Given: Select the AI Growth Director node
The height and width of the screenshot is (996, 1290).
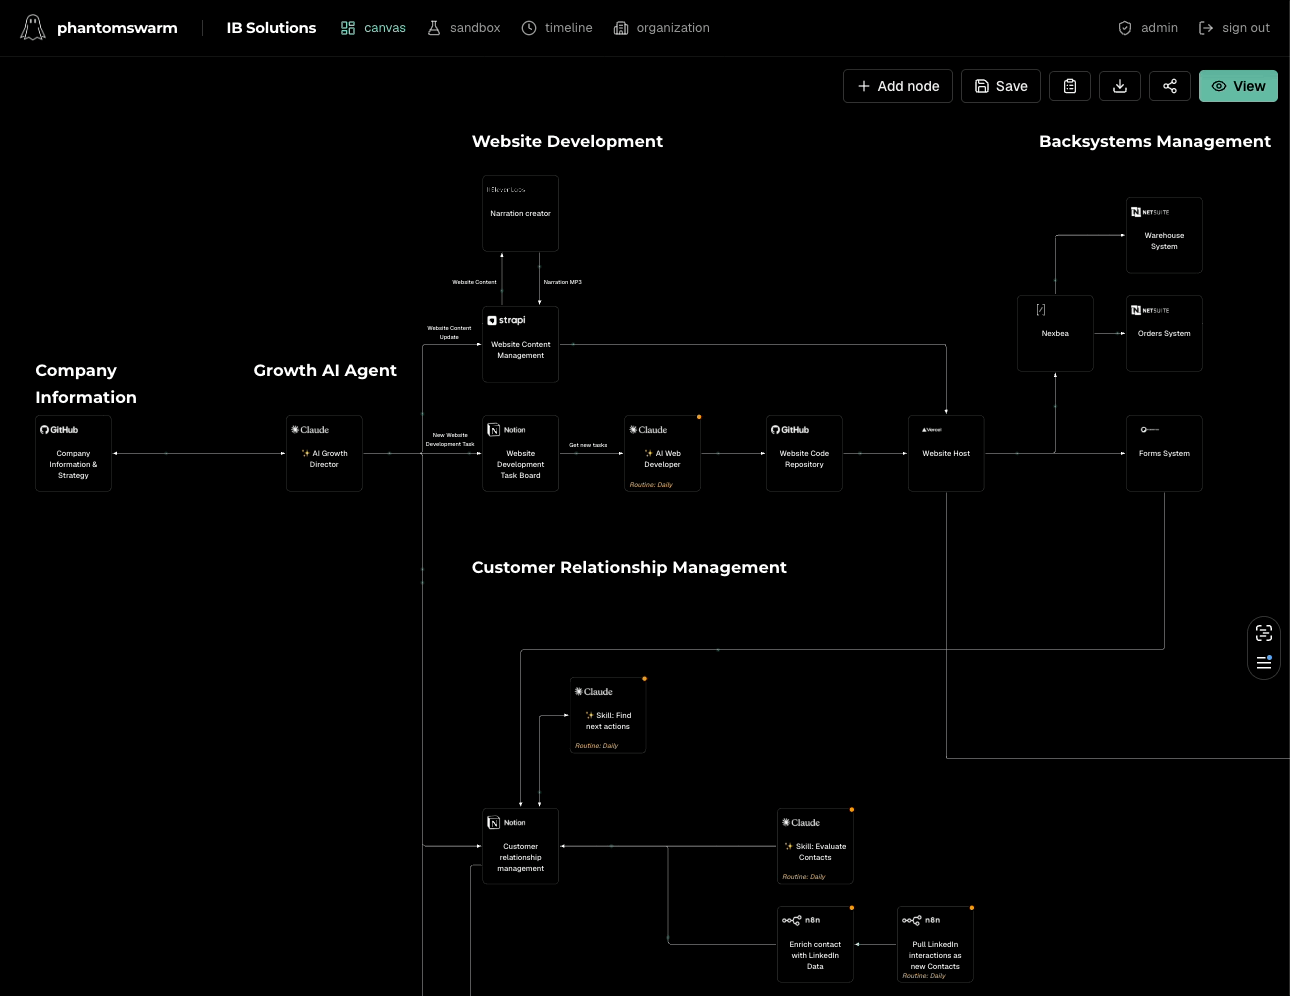Looking at the screenshot, I should pyautogui.click(x=324, y=453).
